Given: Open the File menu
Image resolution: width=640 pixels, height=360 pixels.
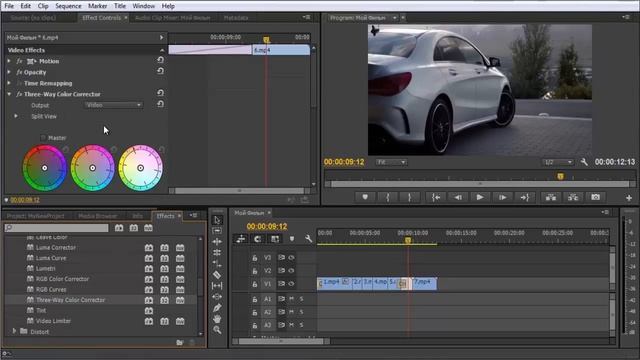Looking at the screenshot, I should [9, 6].
